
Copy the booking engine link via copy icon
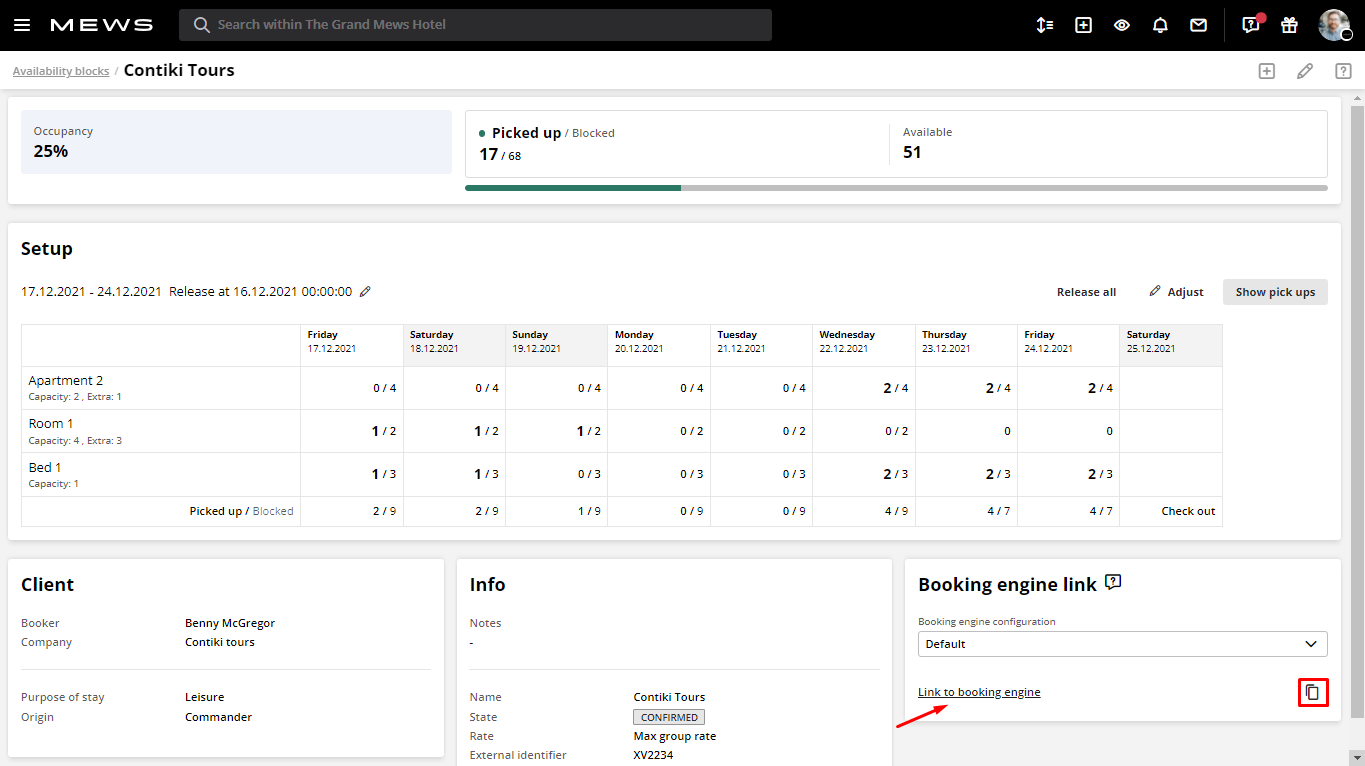[1313, 691]
